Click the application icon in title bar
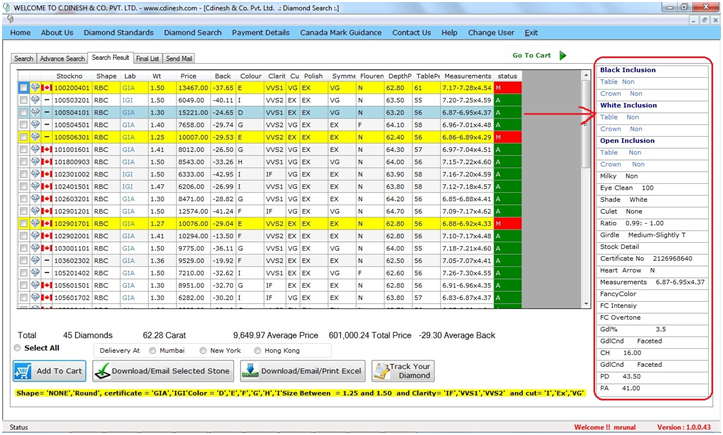 point(6,7)
